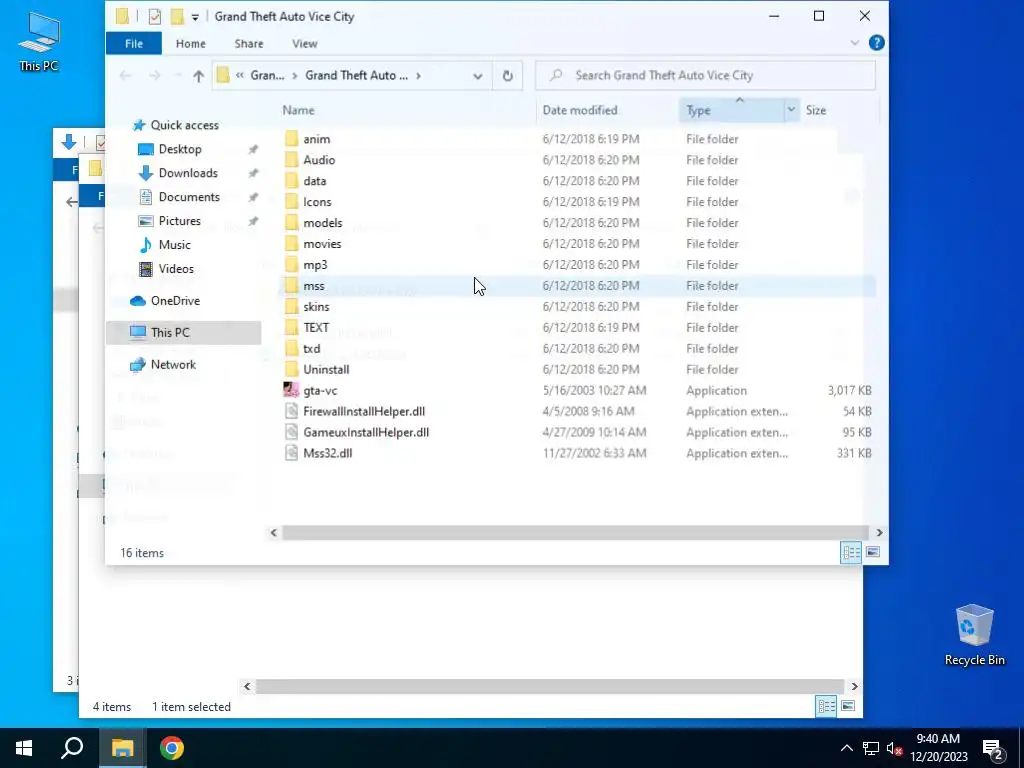This screenshot has width=1024, height=768.
Task: Click the data folder icon
Action: [x=292, y=181]
